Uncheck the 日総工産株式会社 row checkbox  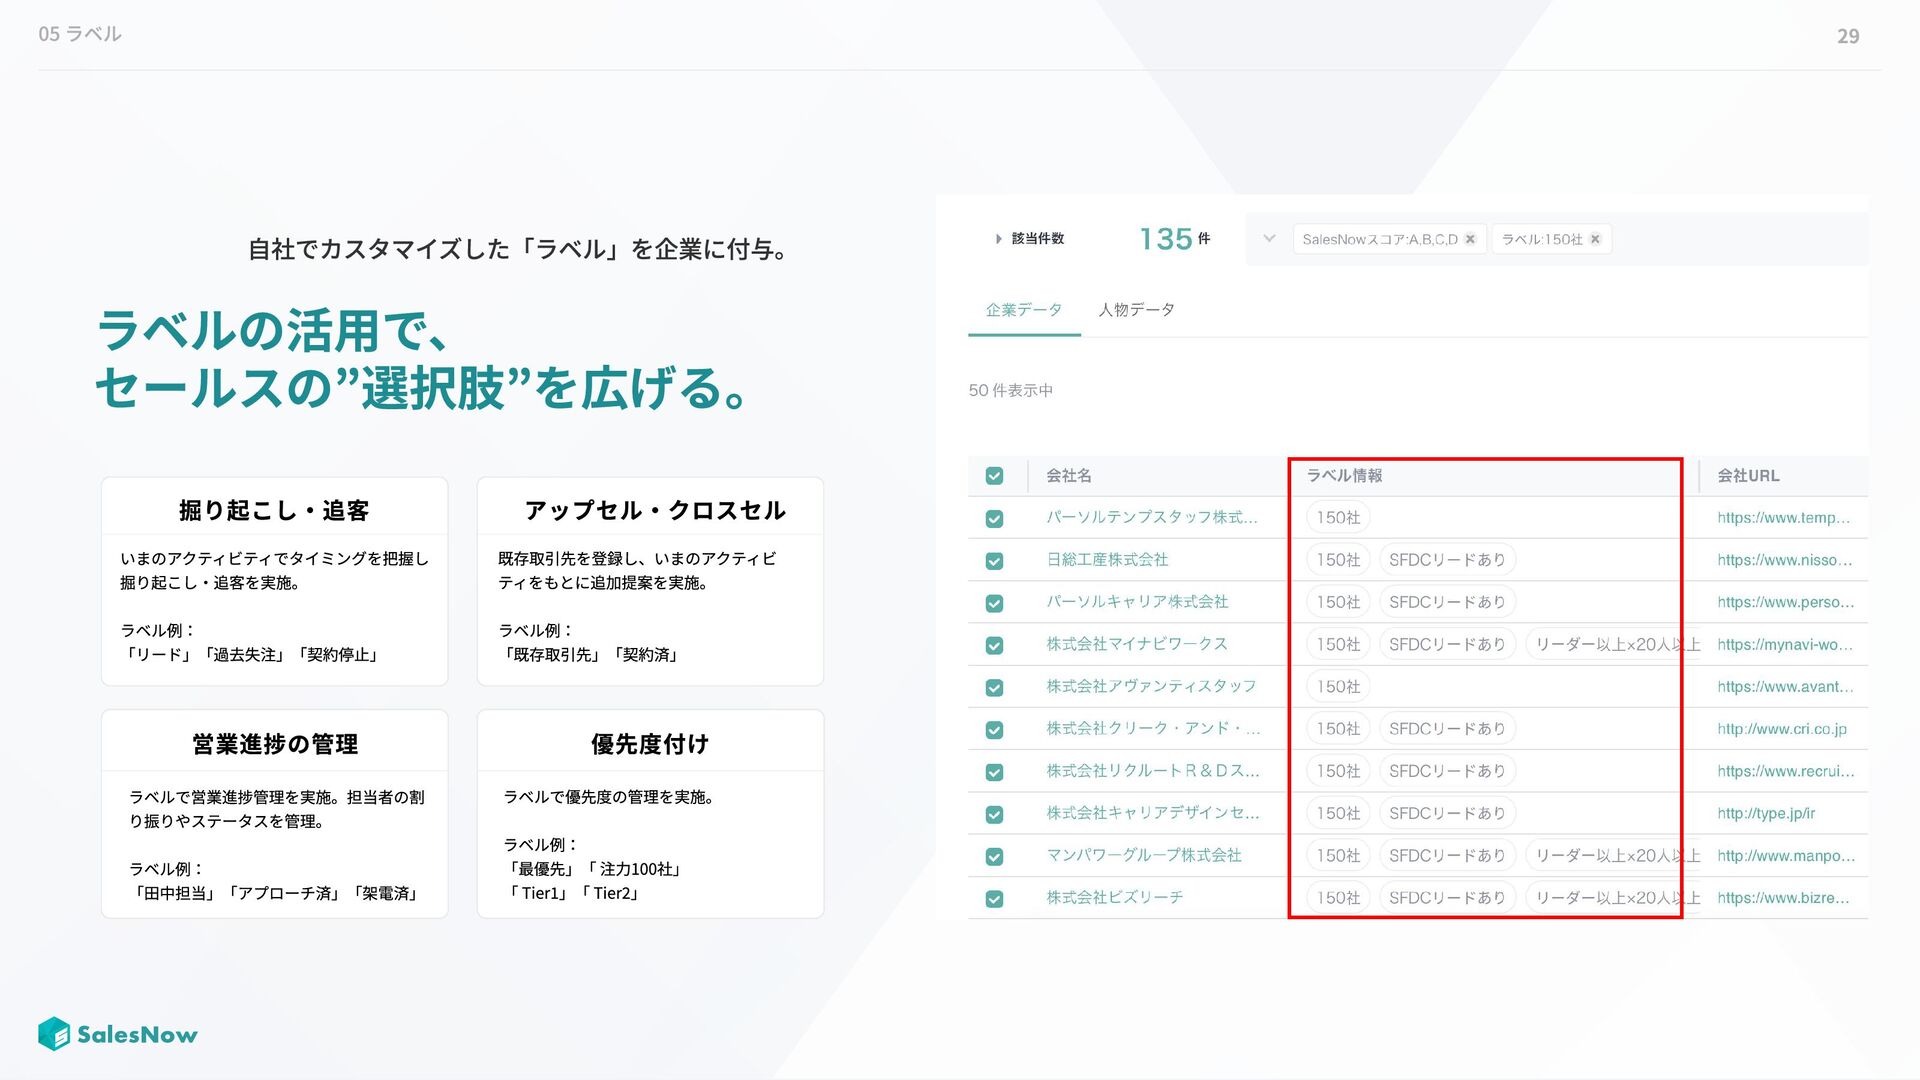[994, 561]
